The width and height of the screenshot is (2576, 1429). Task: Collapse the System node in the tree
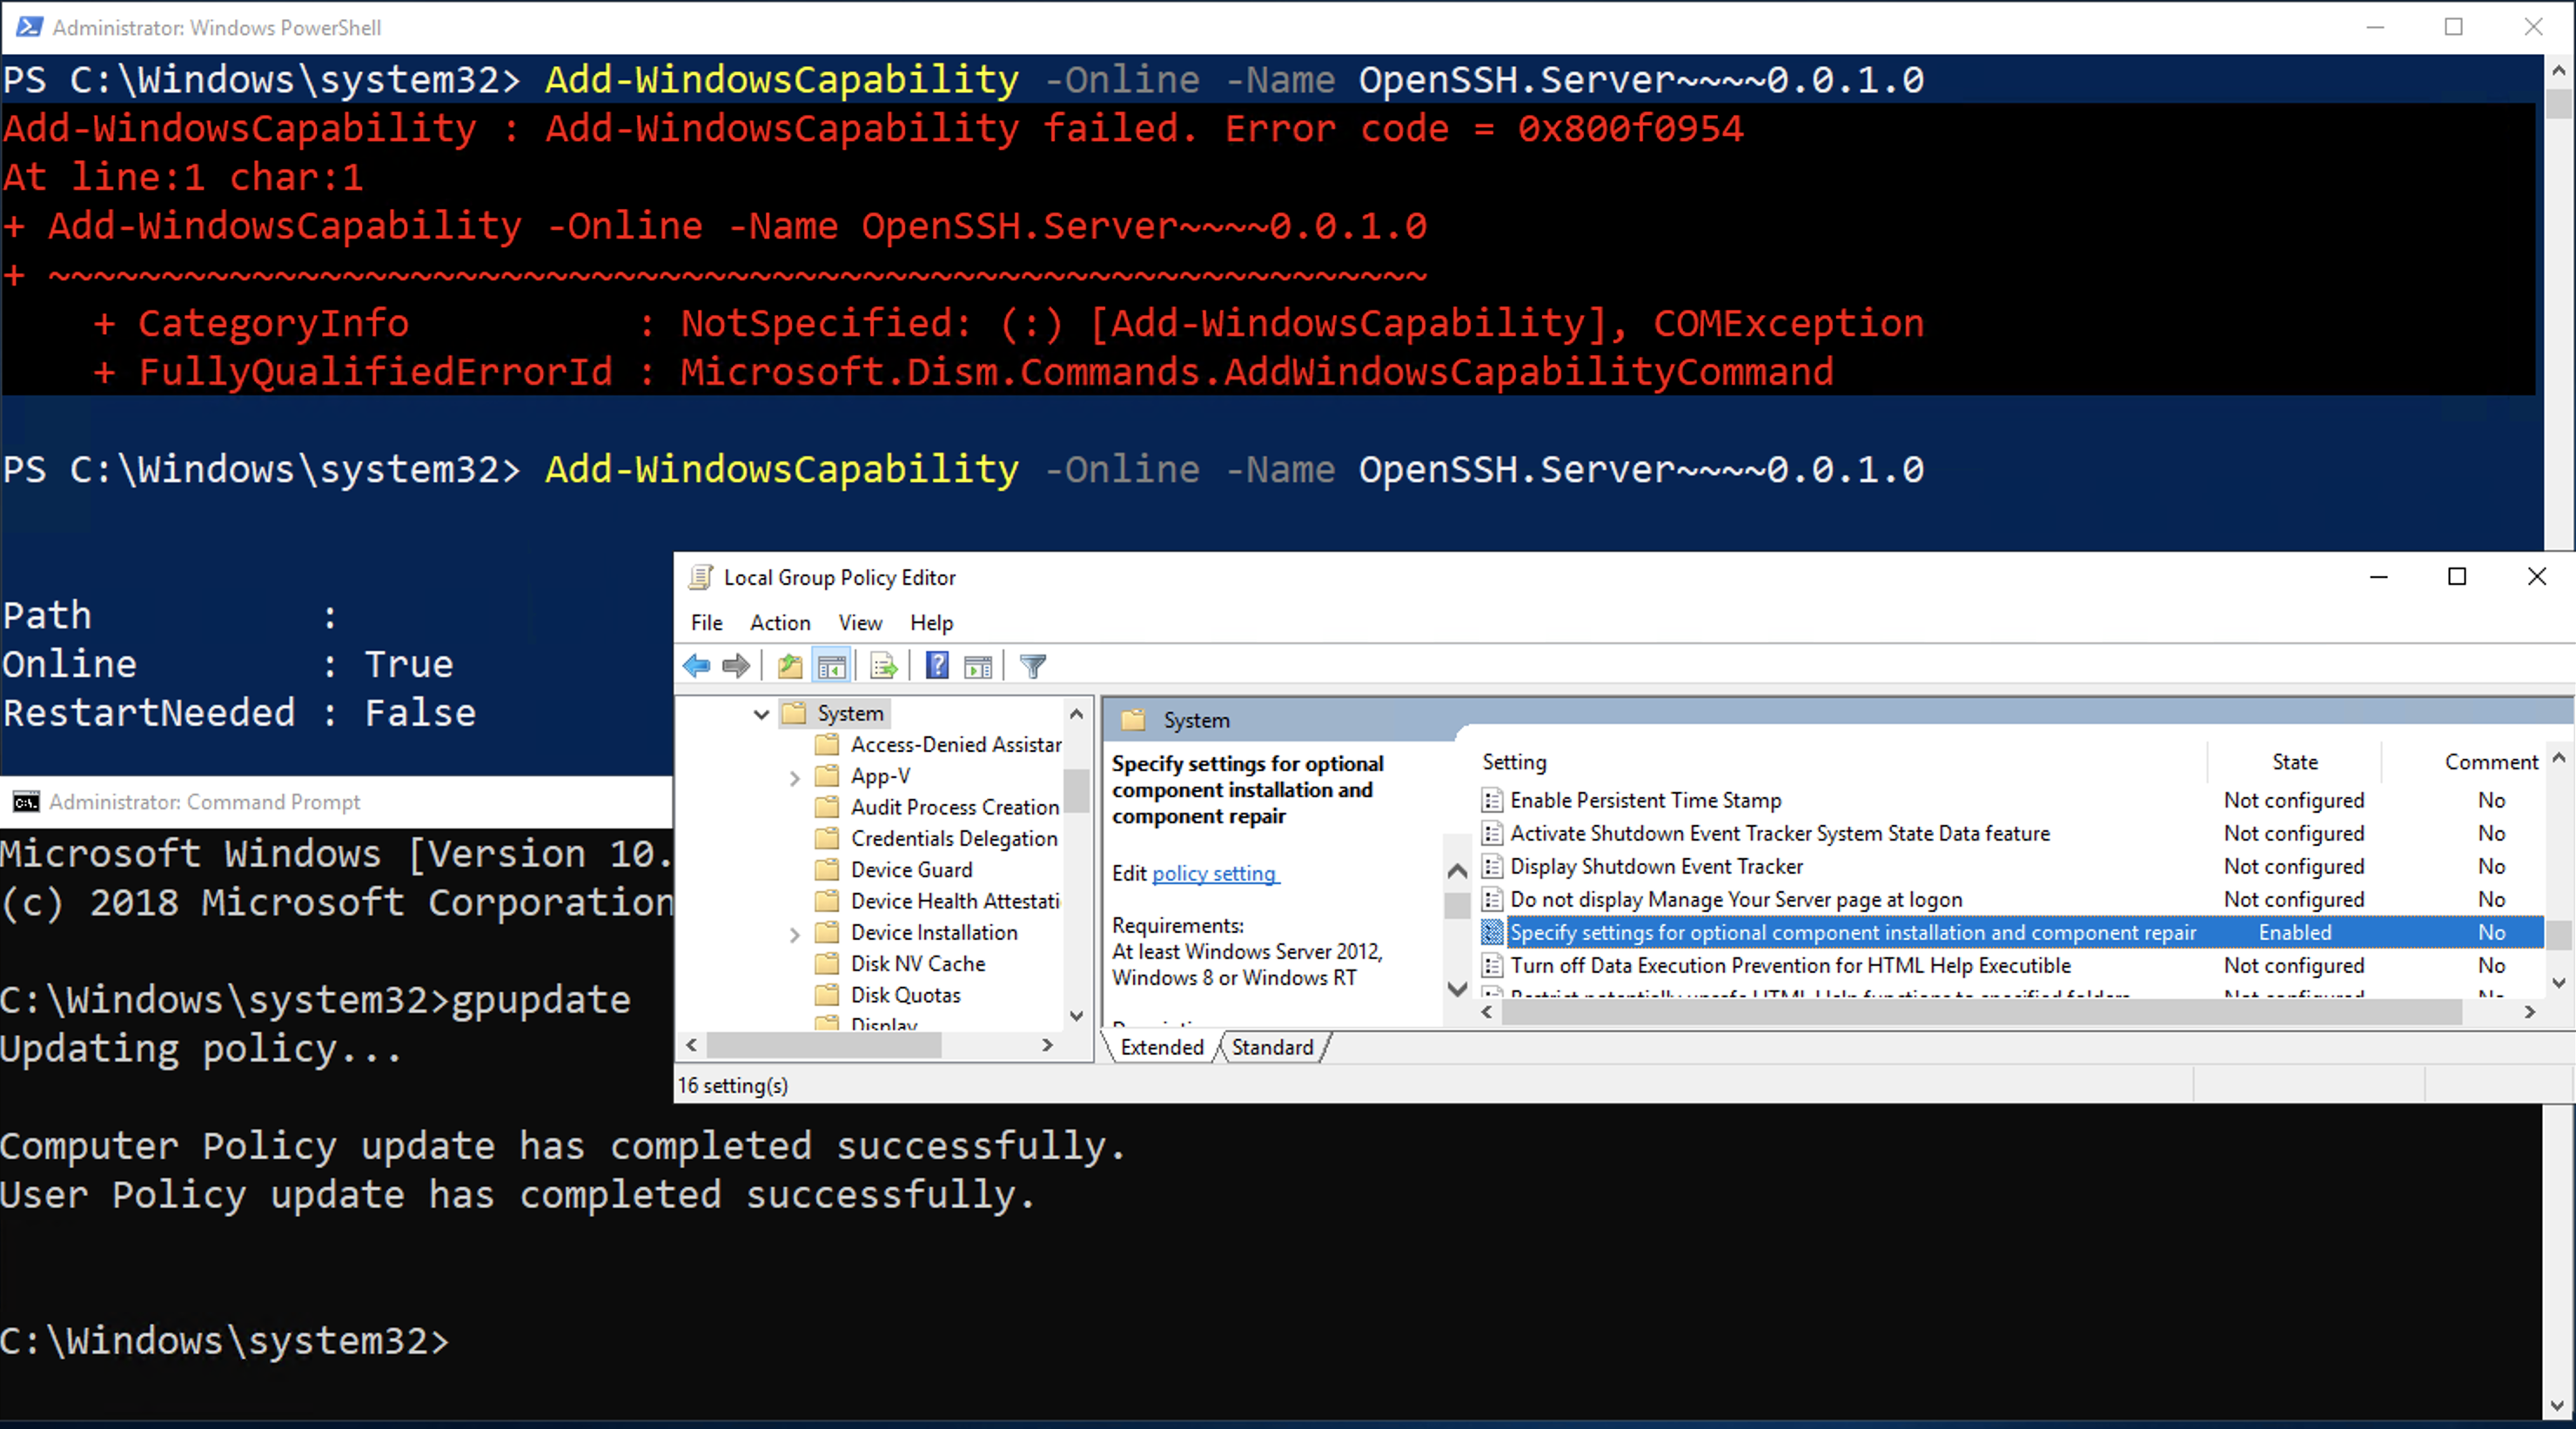point(761,714)
